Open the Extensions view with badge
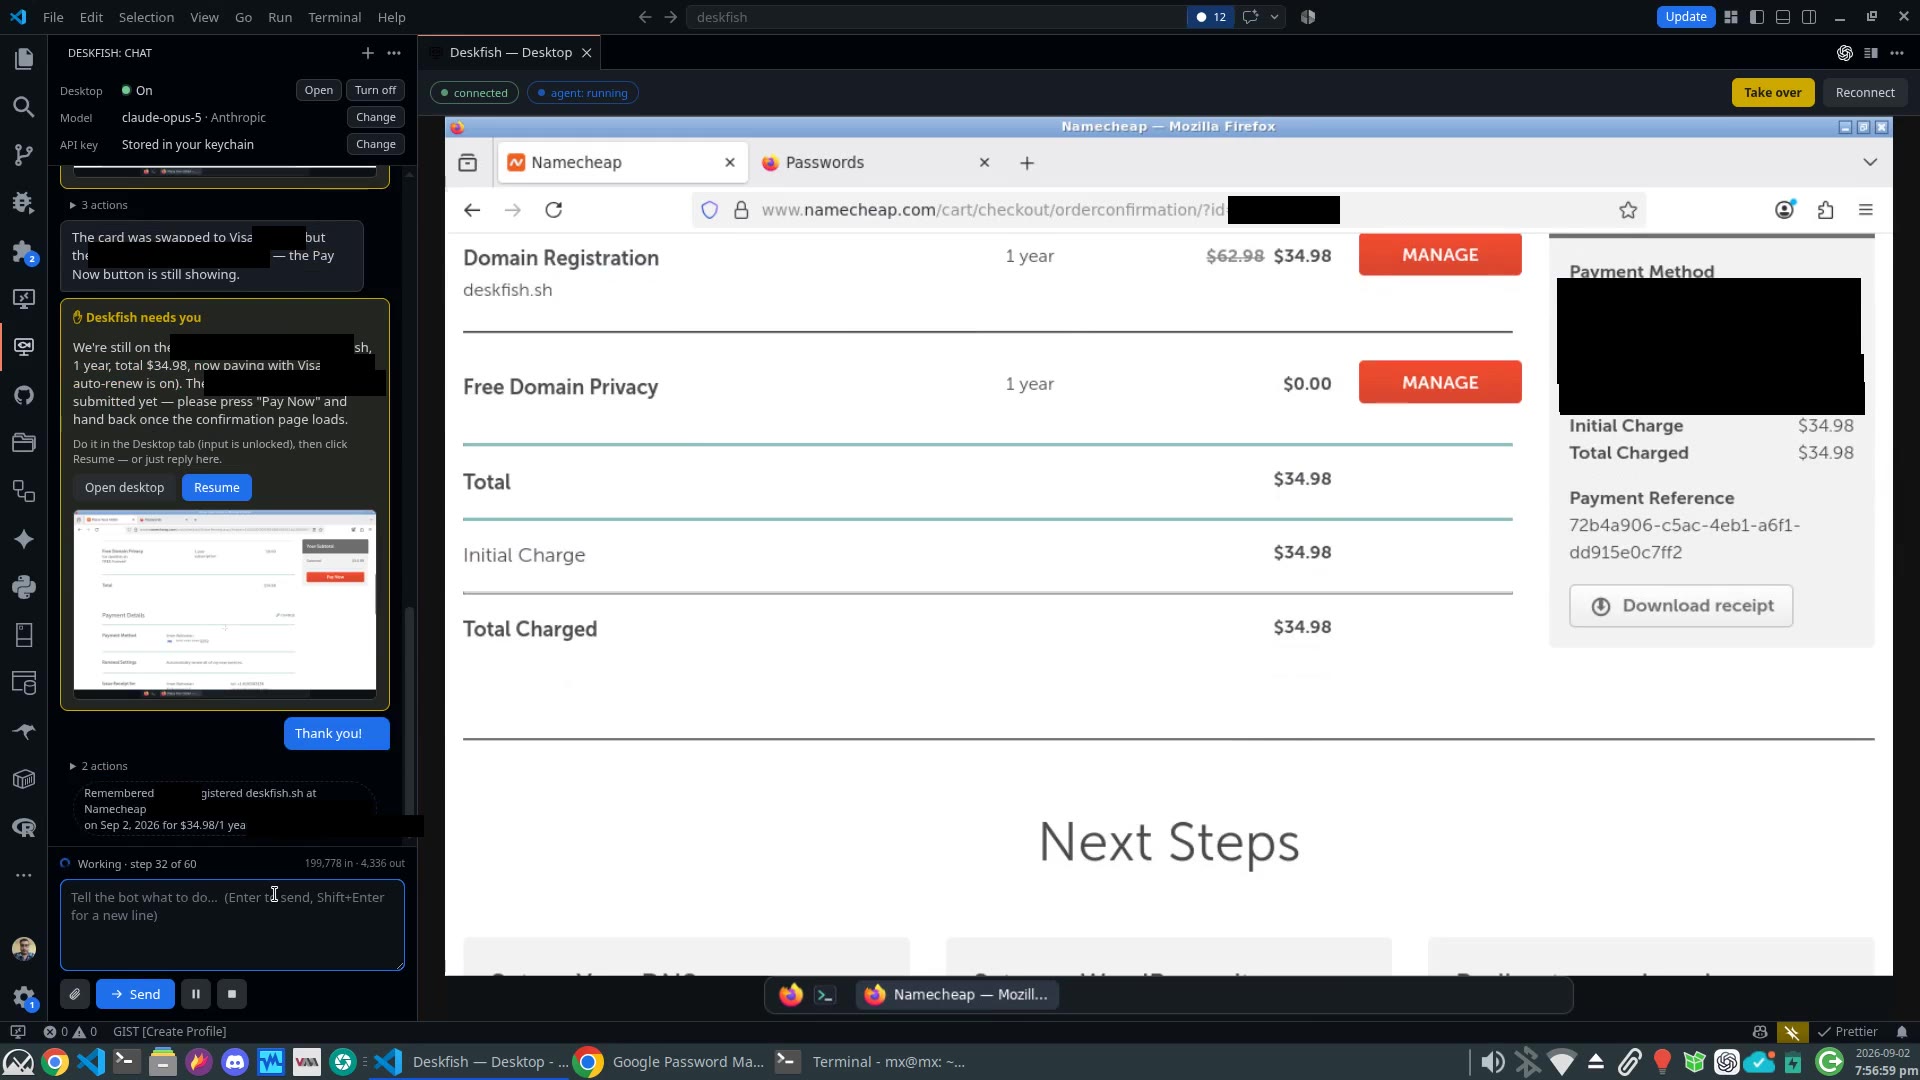This screenshot has width=1920, height=1080. pyautogui.click(x=24, y=251)
